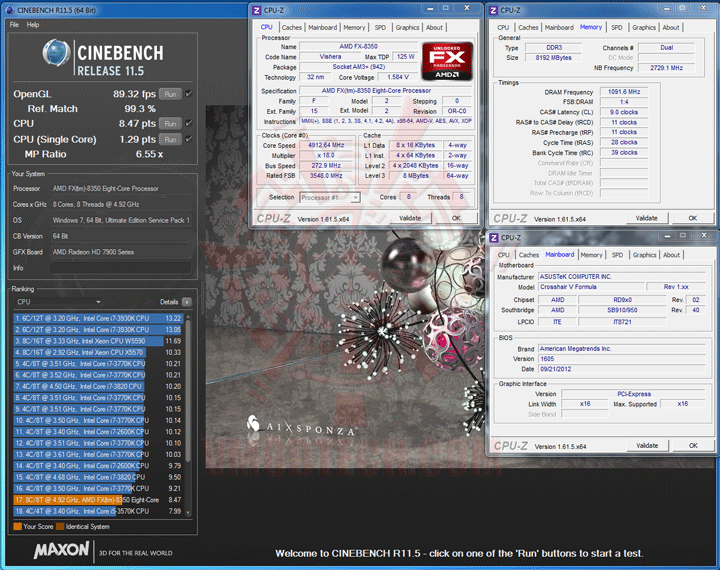Click Validate in Mainboard CPU-Z window

coord(647,446)
